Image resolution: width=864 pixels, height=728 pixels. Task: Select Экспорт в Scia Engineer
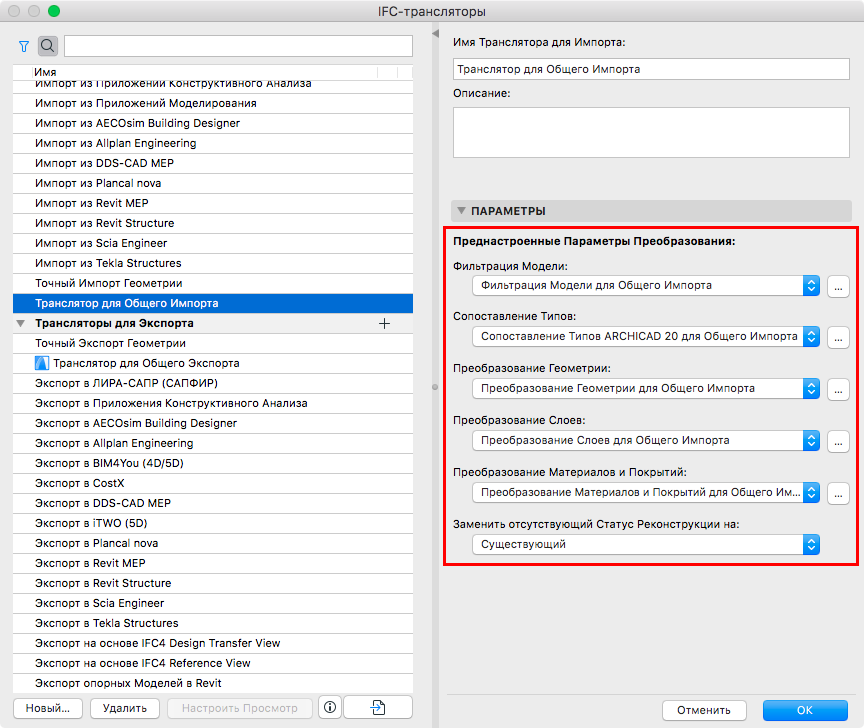pos(213,603)
